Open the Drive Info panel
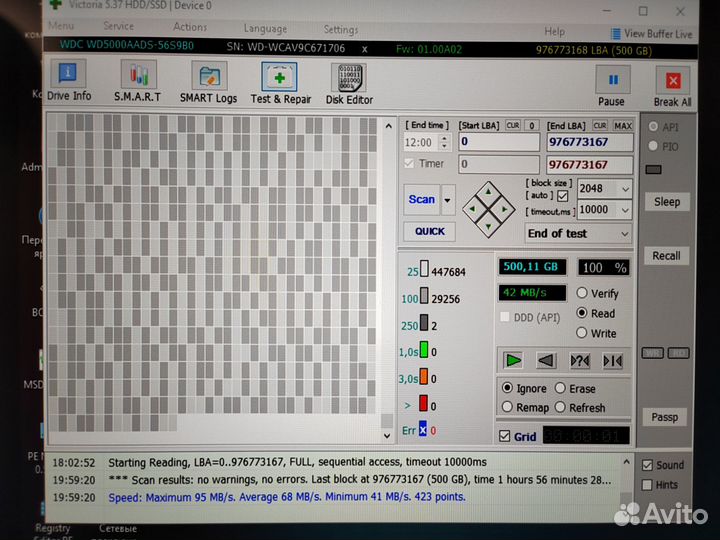 [x=68, y=81]
